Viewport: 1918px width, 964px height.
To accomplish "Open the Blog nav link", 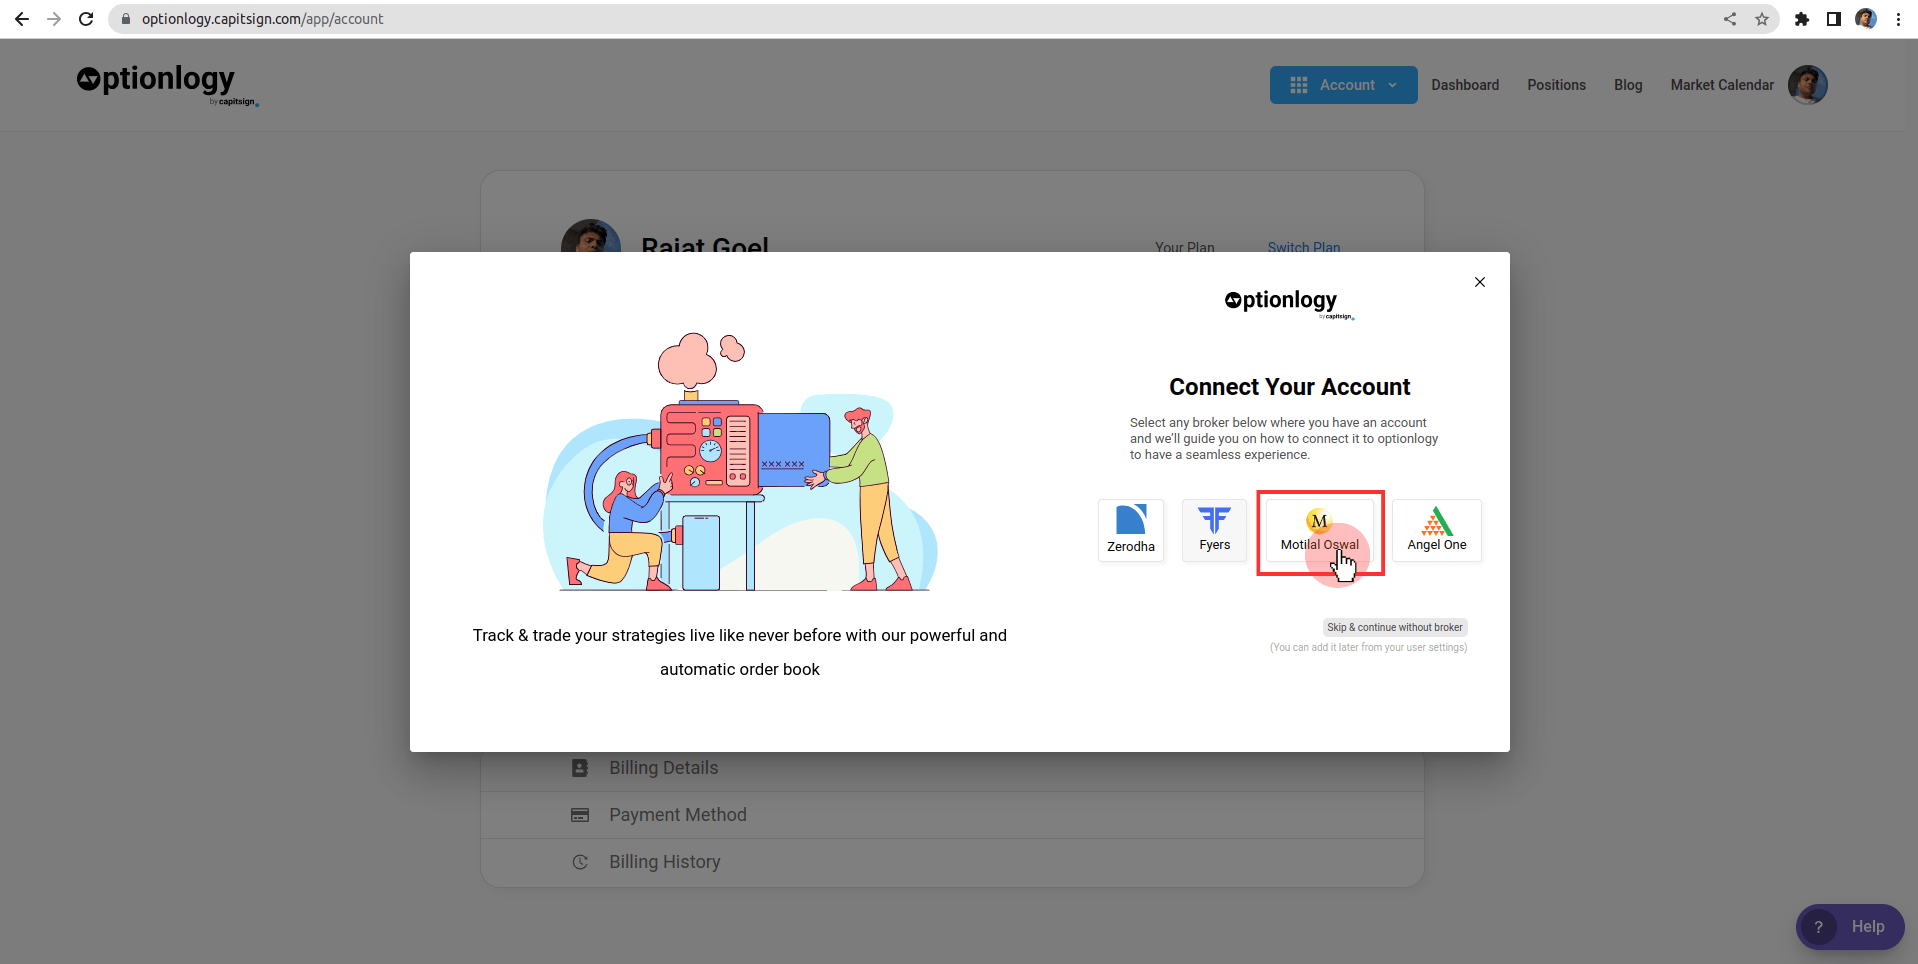I will (1628, 85).
